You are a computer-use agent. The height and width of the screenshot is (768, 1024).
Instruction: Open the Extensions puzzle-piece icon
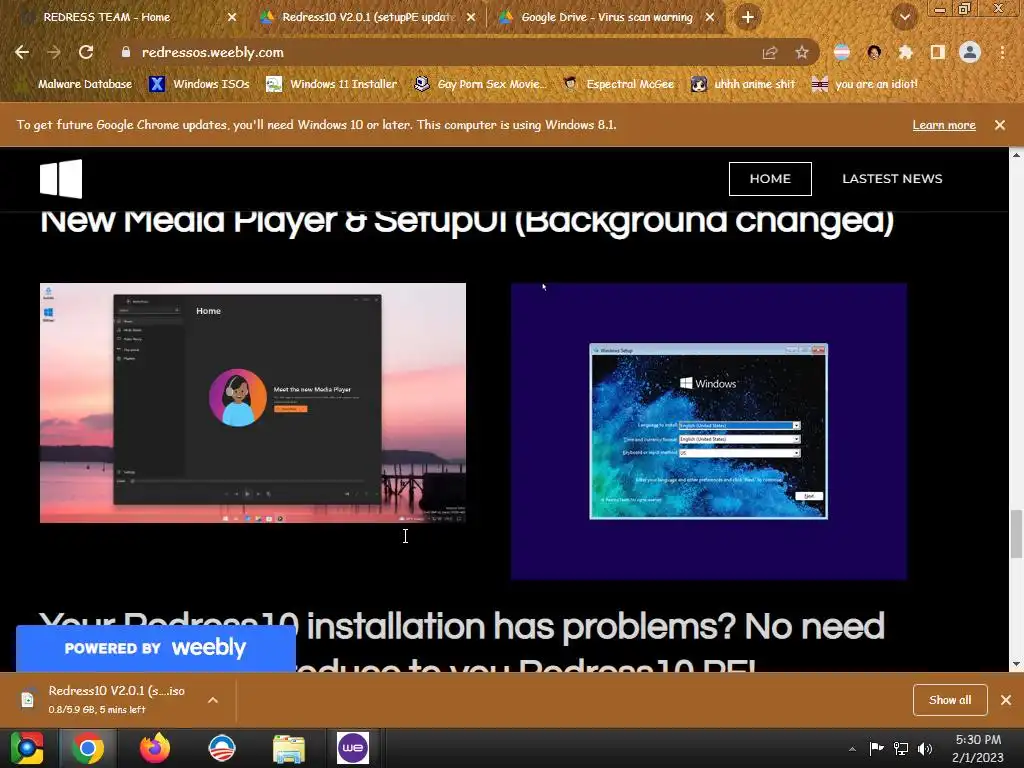coord(905,52)
